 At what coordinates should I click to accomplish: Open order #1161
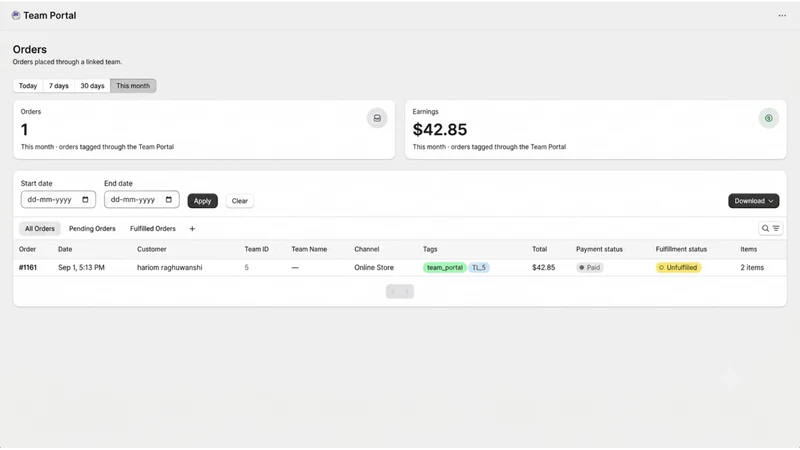click(28, 267)
